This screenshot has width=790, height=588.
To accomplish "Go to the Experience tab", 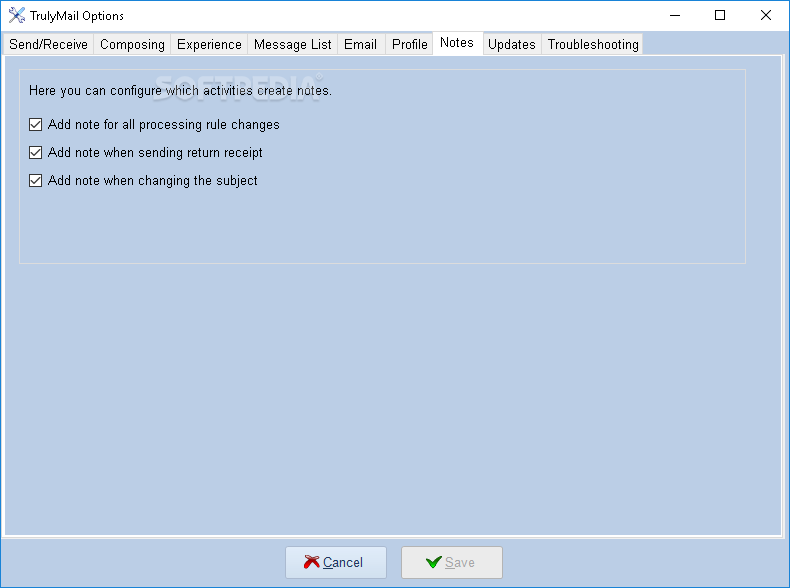I will click(x=209, y=44).
